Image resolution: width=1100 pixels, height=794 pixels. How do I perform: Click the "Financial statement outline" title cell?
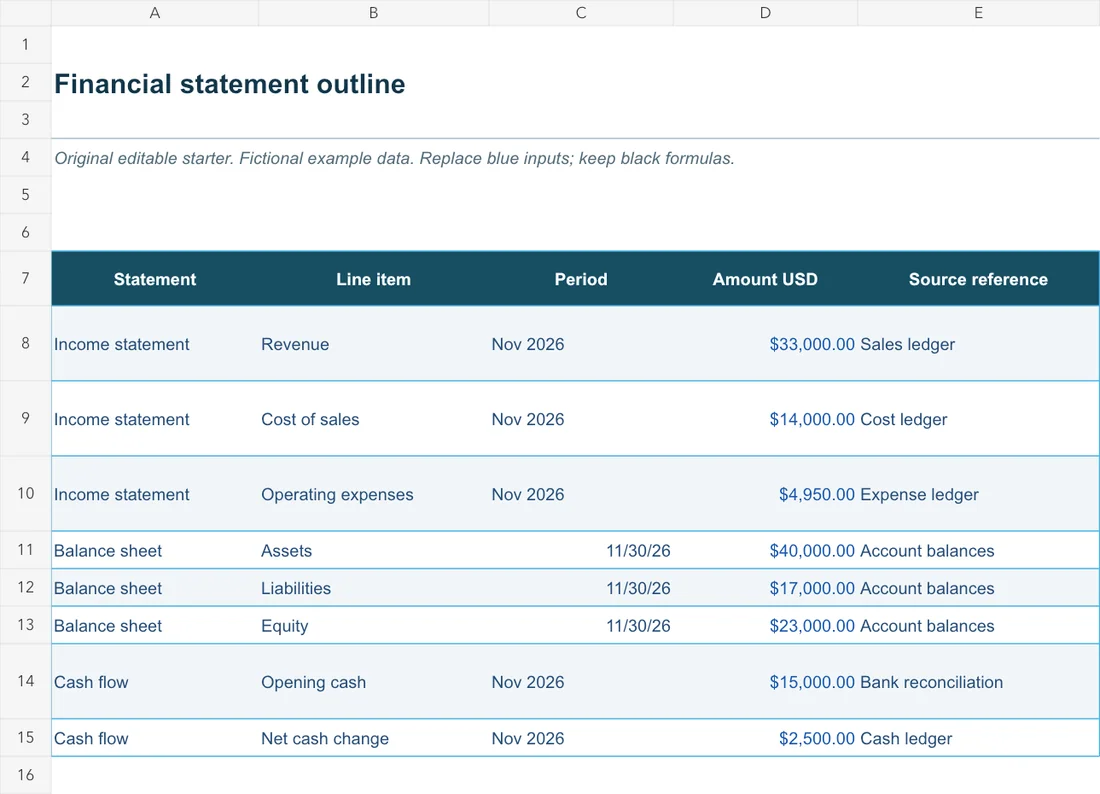[229, 83]
